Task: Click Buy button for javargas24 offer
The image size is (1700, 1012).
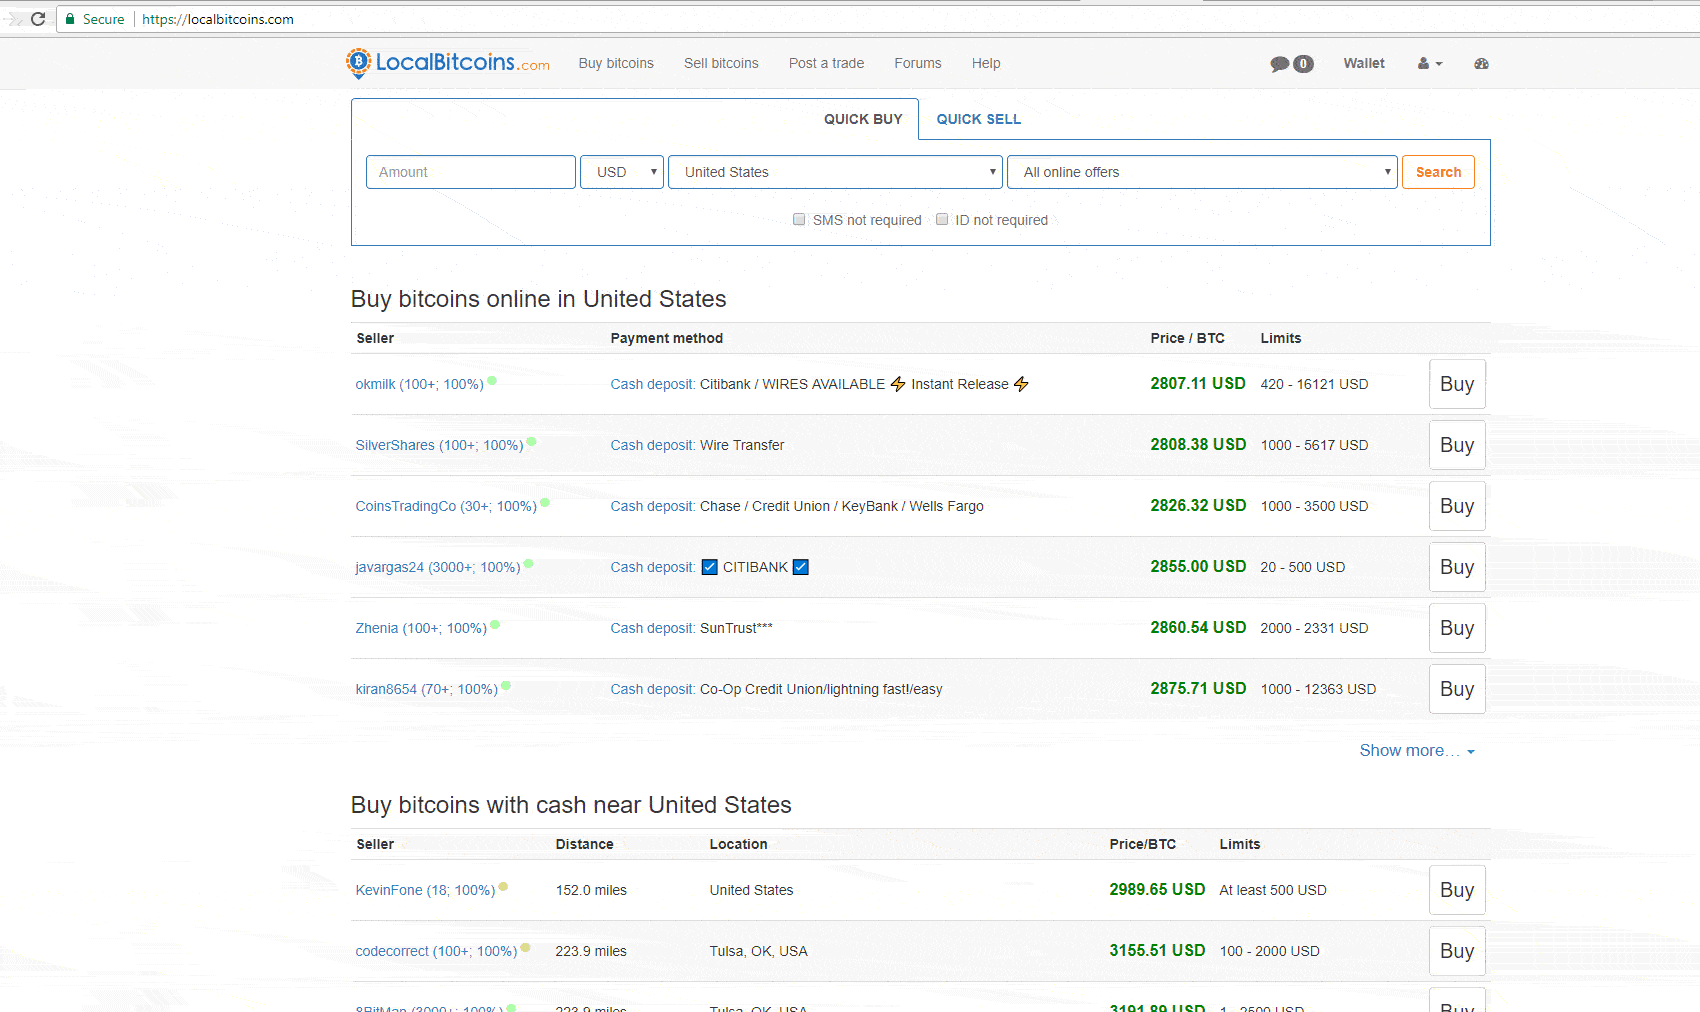Action: (x=1457, y=567)
